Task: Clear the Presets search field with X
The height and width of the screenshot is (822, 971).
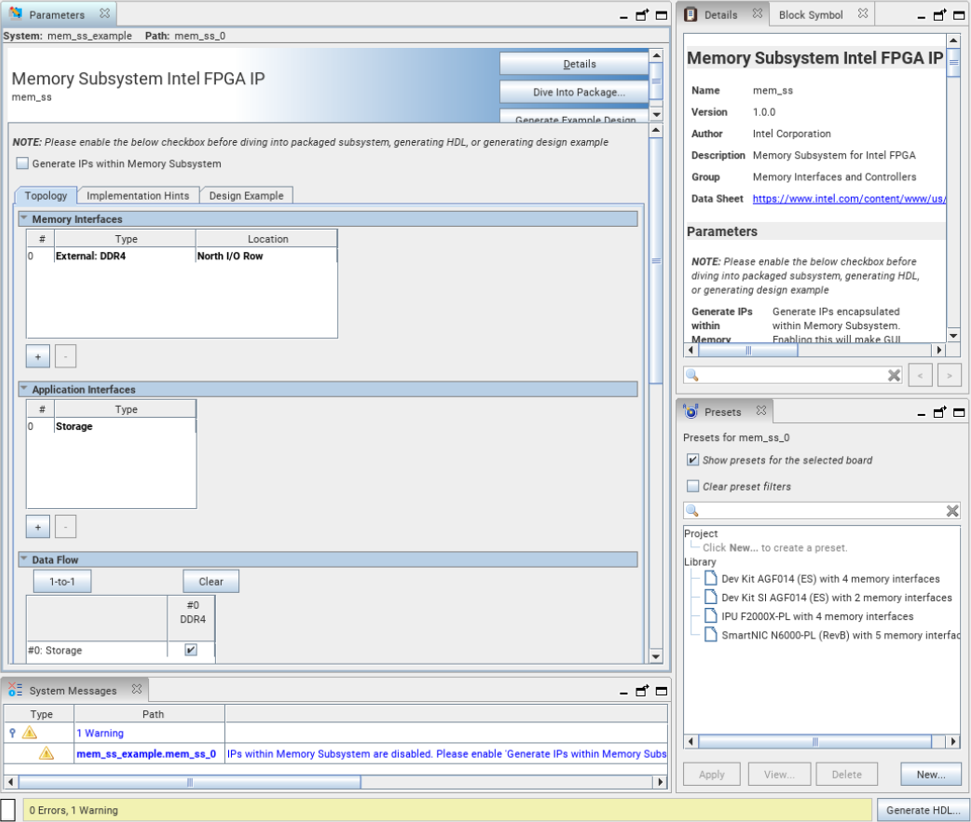Action: (952, 511)
